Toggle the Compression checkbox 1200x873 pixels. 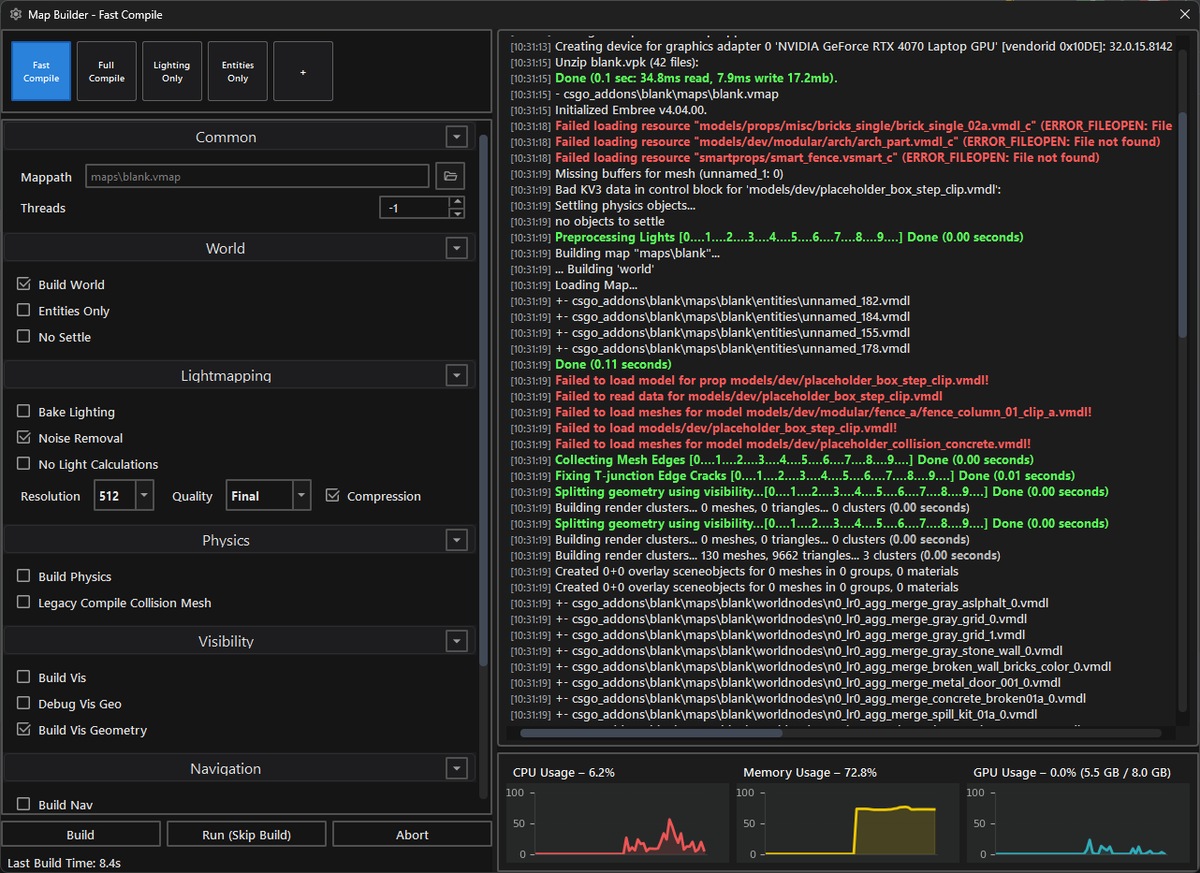point(333,496)
